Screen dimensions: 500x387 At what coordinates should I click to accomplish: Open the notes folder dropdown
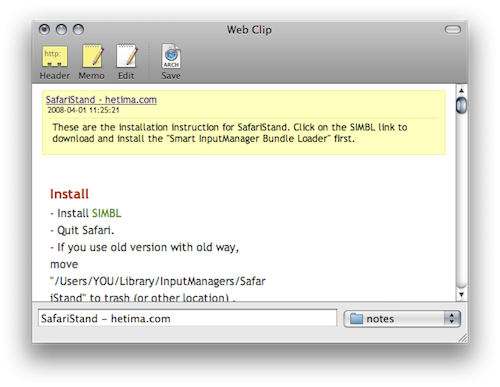[x=402, y=319]
